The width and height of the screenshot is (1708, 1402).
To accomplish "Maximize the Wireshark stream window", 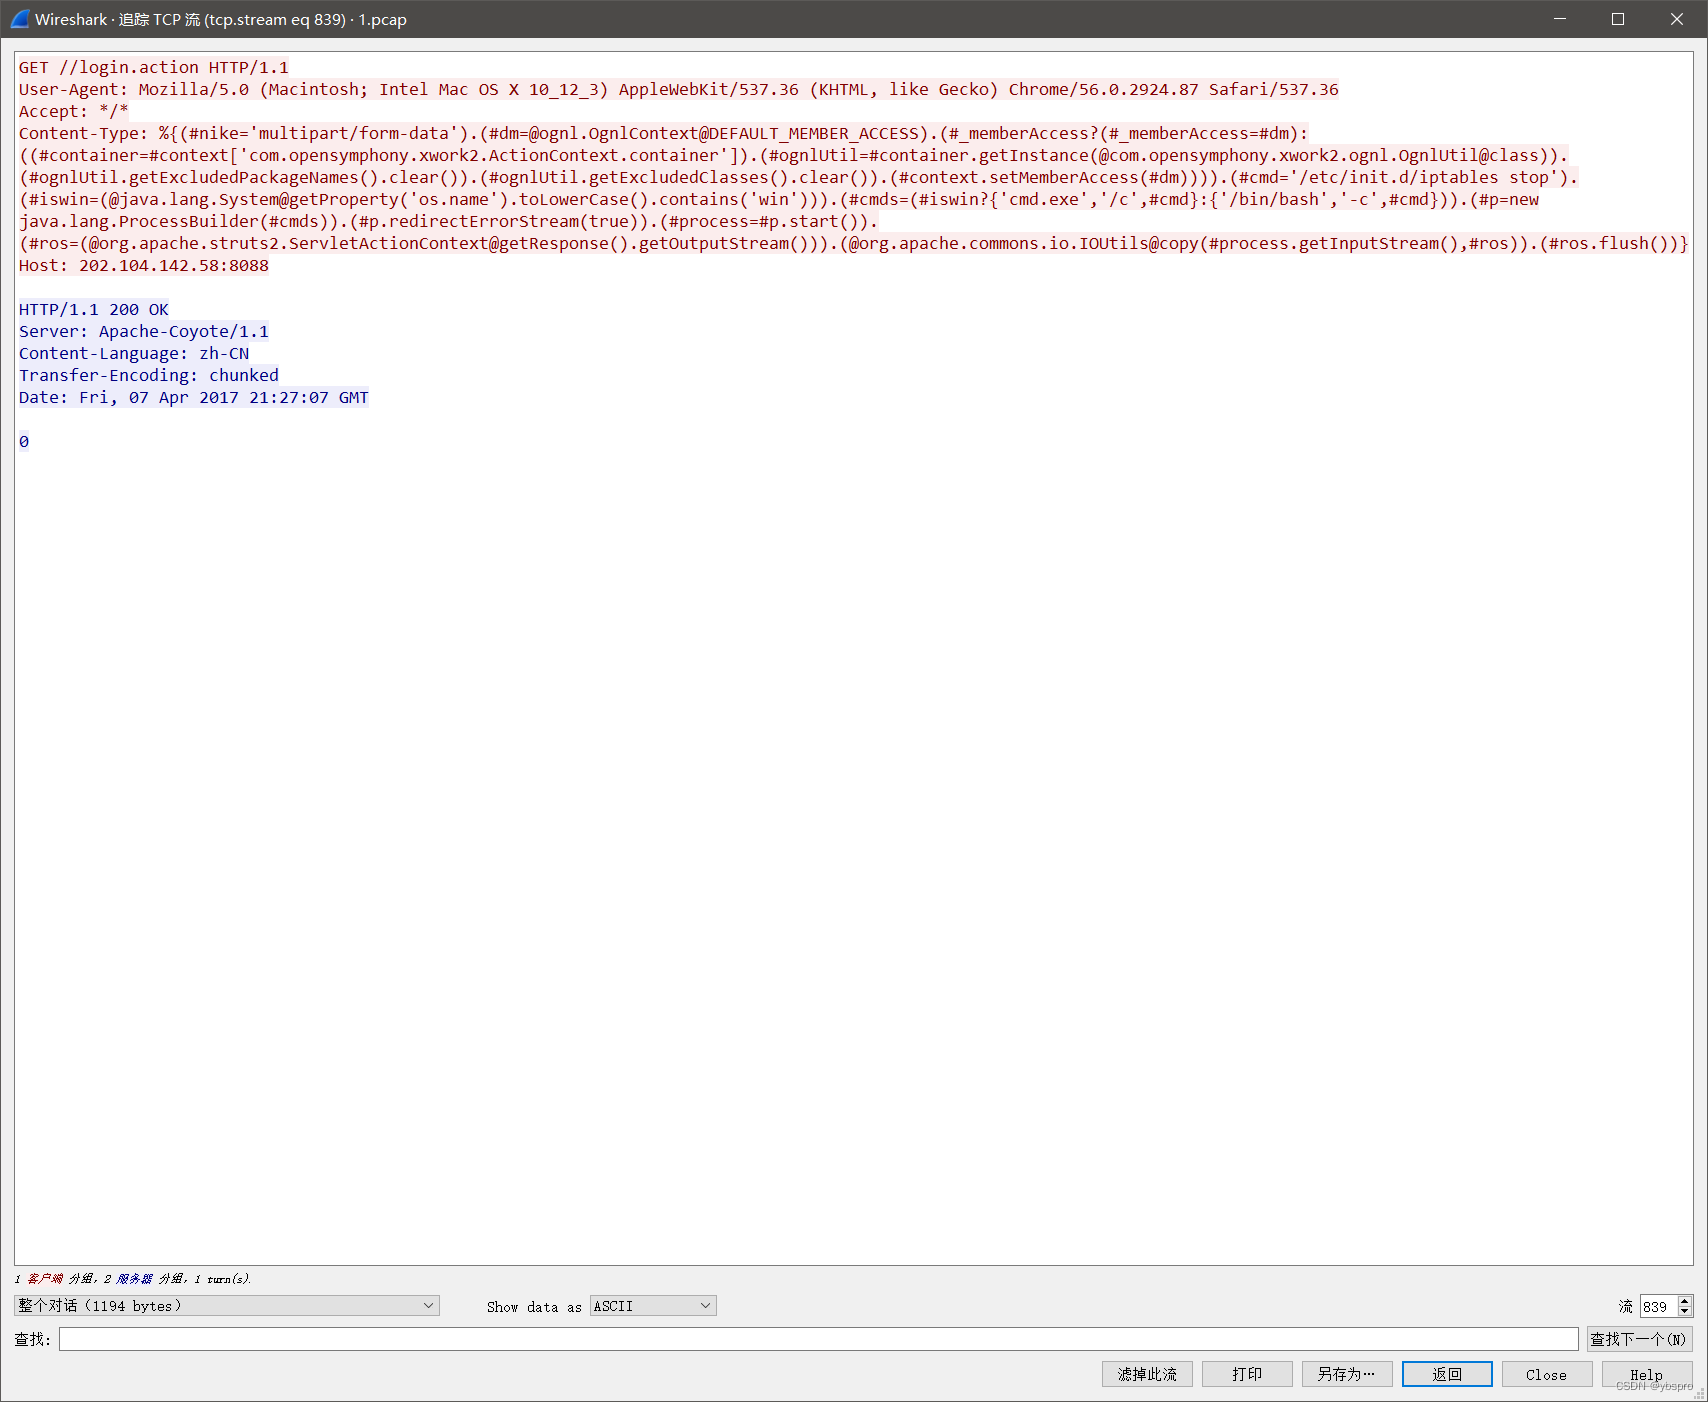I will pos(1618,19).
